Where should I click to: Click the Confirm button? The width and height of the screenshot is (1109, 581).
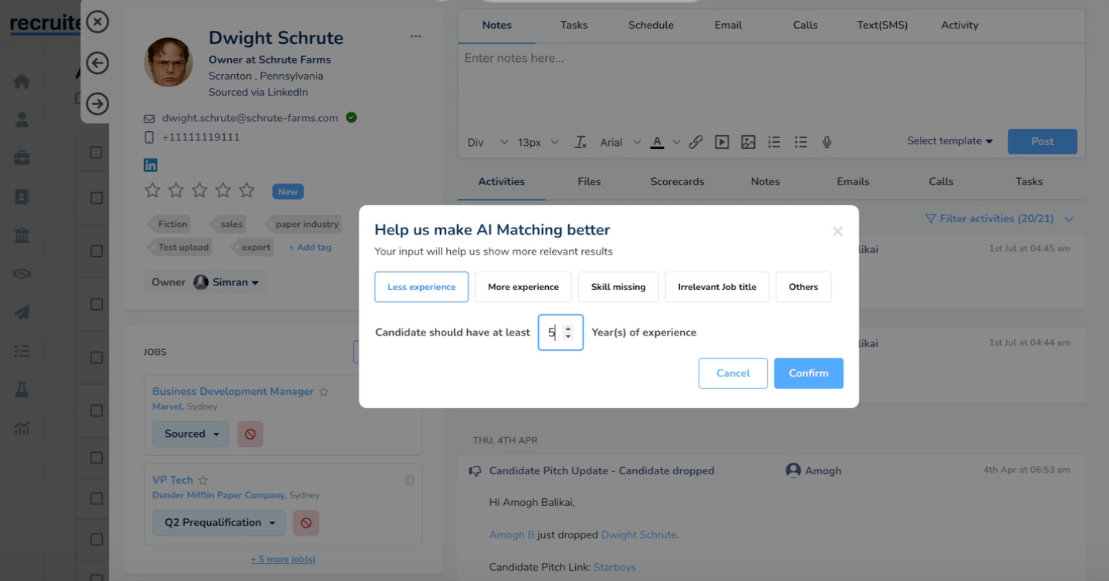808,373
